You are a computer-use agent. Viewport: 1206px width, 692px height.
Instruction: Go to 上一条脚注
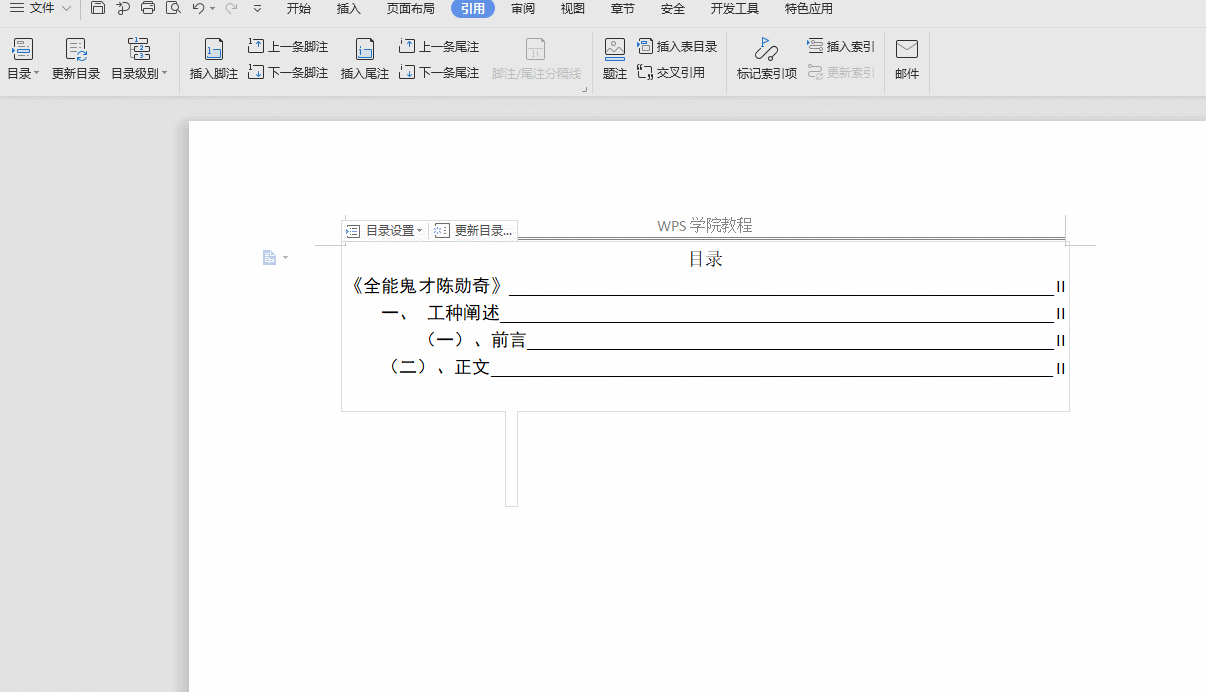pyautogui.click(x=288, y=47)
